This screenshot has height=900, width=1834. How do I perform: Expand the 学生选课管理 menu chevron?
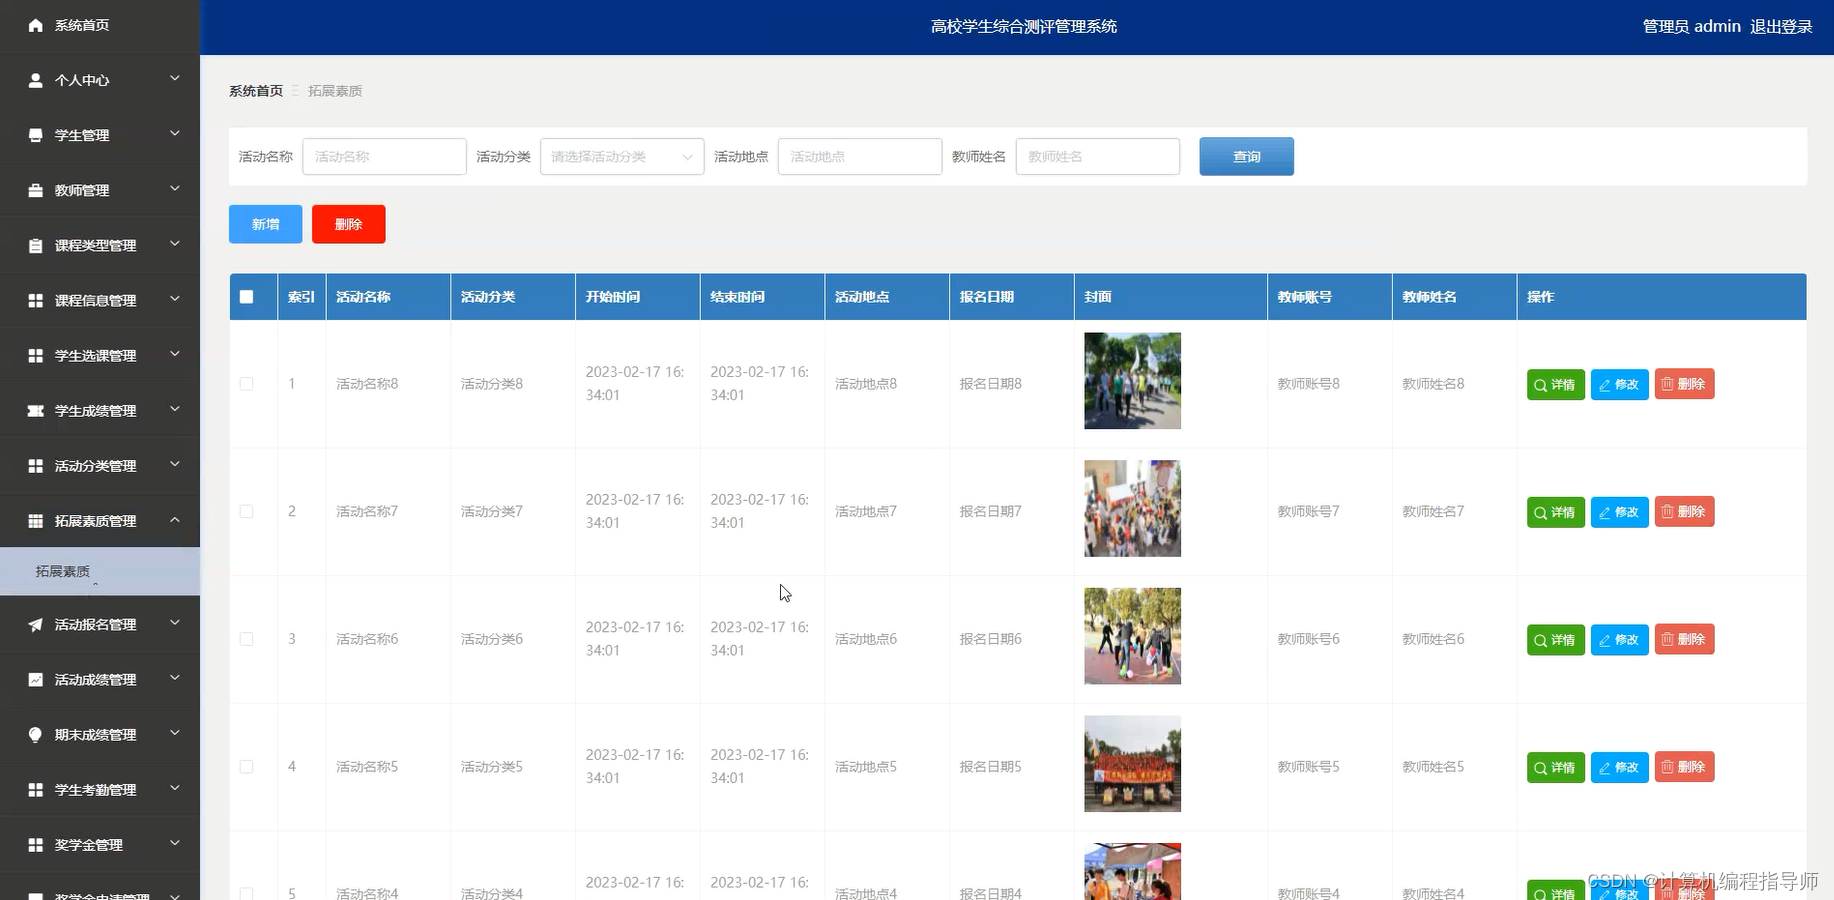(175, 353)
